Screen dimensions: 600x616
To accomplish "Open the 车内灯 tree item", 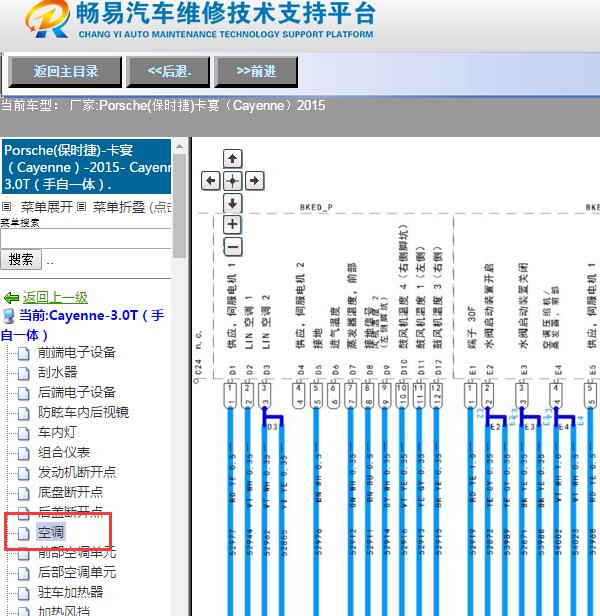I will pyautogui.click(x=57, y=432).
